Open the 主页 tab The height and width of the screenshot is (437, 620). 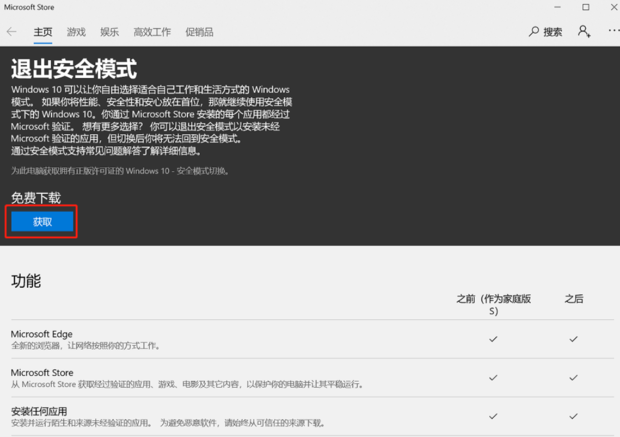click(x=43, y=32)
